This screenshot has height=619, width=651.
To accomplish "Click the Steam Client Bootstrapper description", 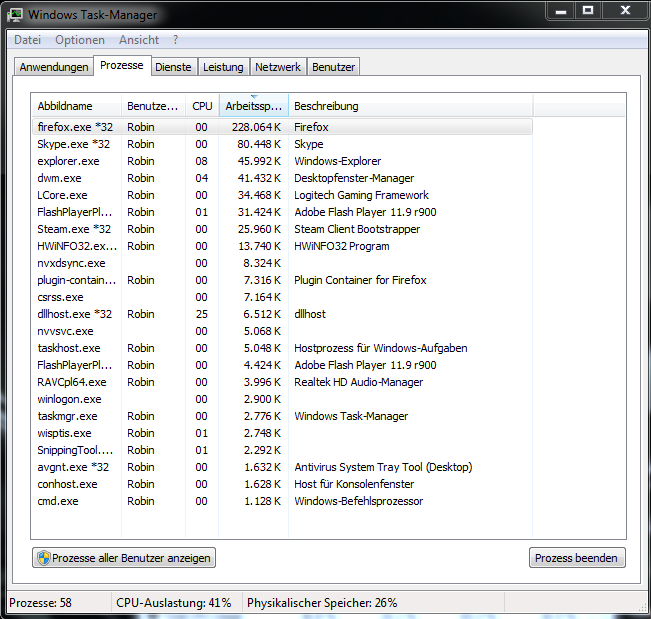I will (357, 229).
